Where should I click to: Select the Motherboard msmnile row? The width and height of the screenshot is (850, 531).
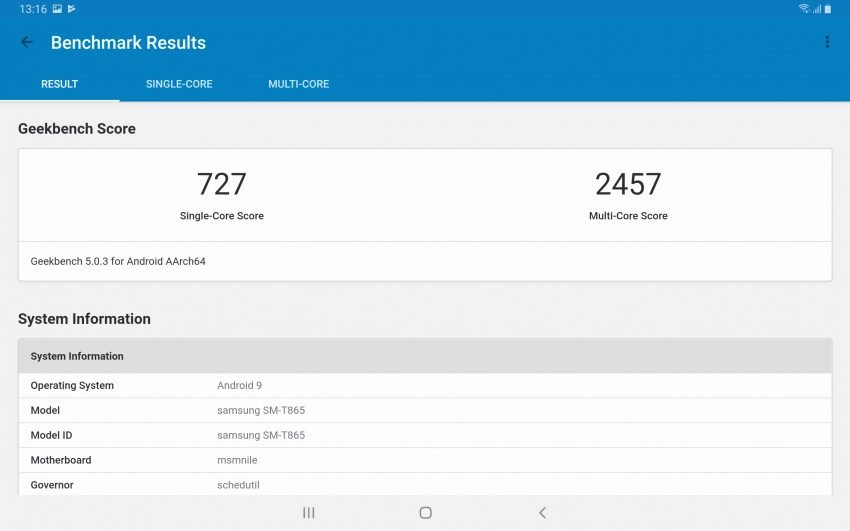pos(424,460)
